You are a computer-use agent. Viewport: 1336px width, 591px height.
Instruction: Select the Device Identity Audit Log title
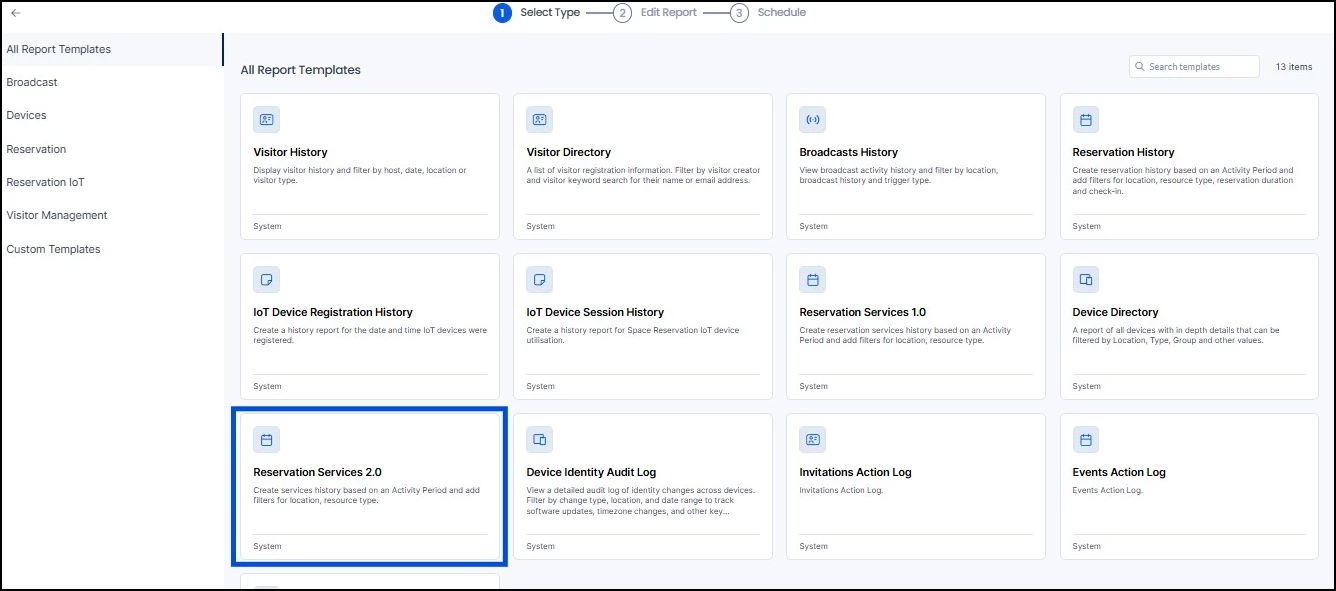(592, 472)
